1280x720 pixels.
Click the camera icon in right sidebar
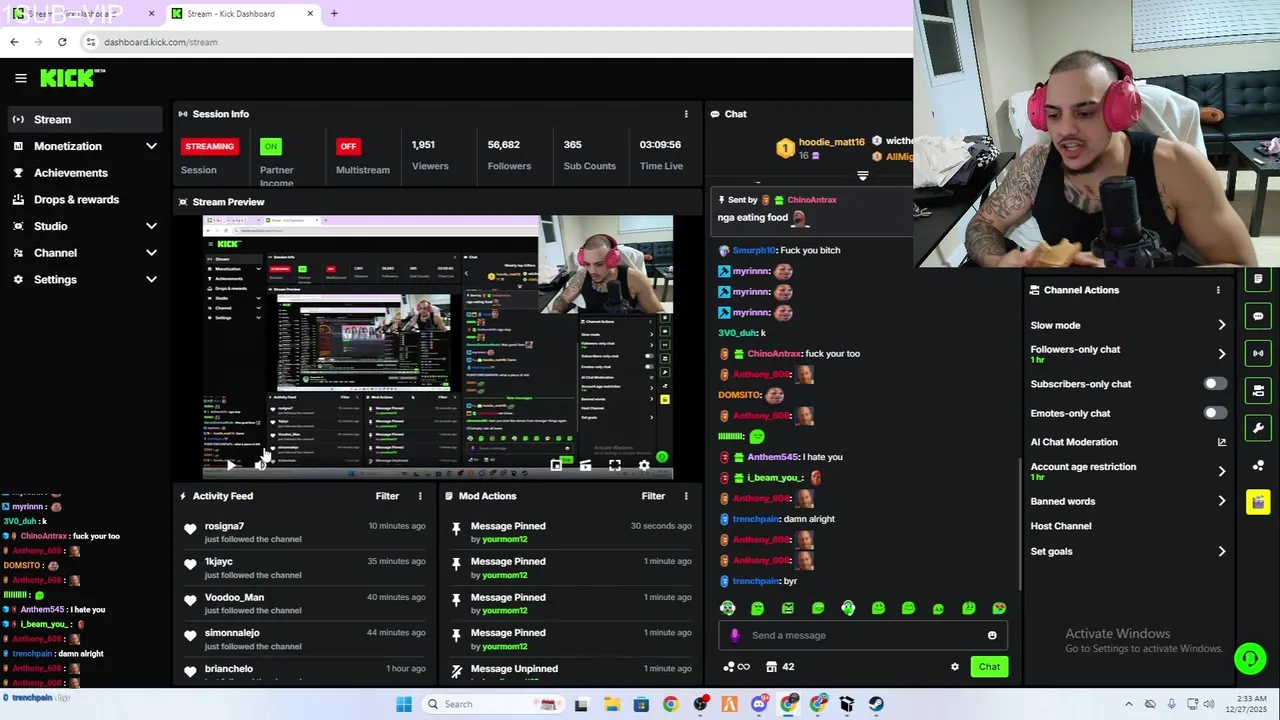(1258, 390)
